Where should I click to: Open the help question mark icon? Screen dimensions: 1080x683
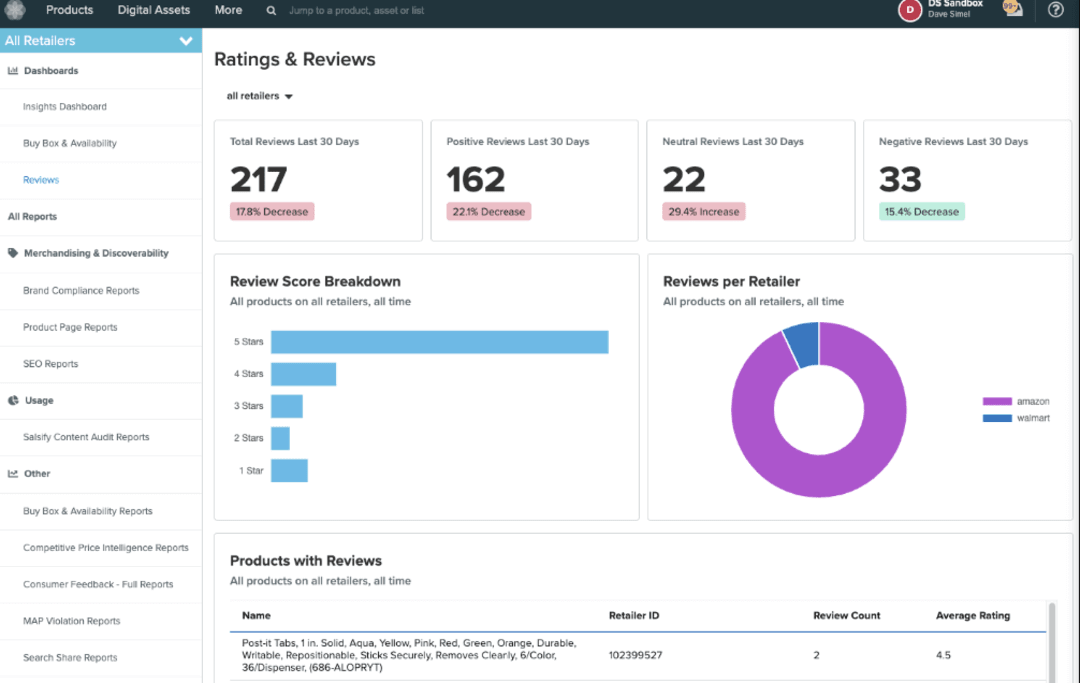click(x=1055, y=10)
